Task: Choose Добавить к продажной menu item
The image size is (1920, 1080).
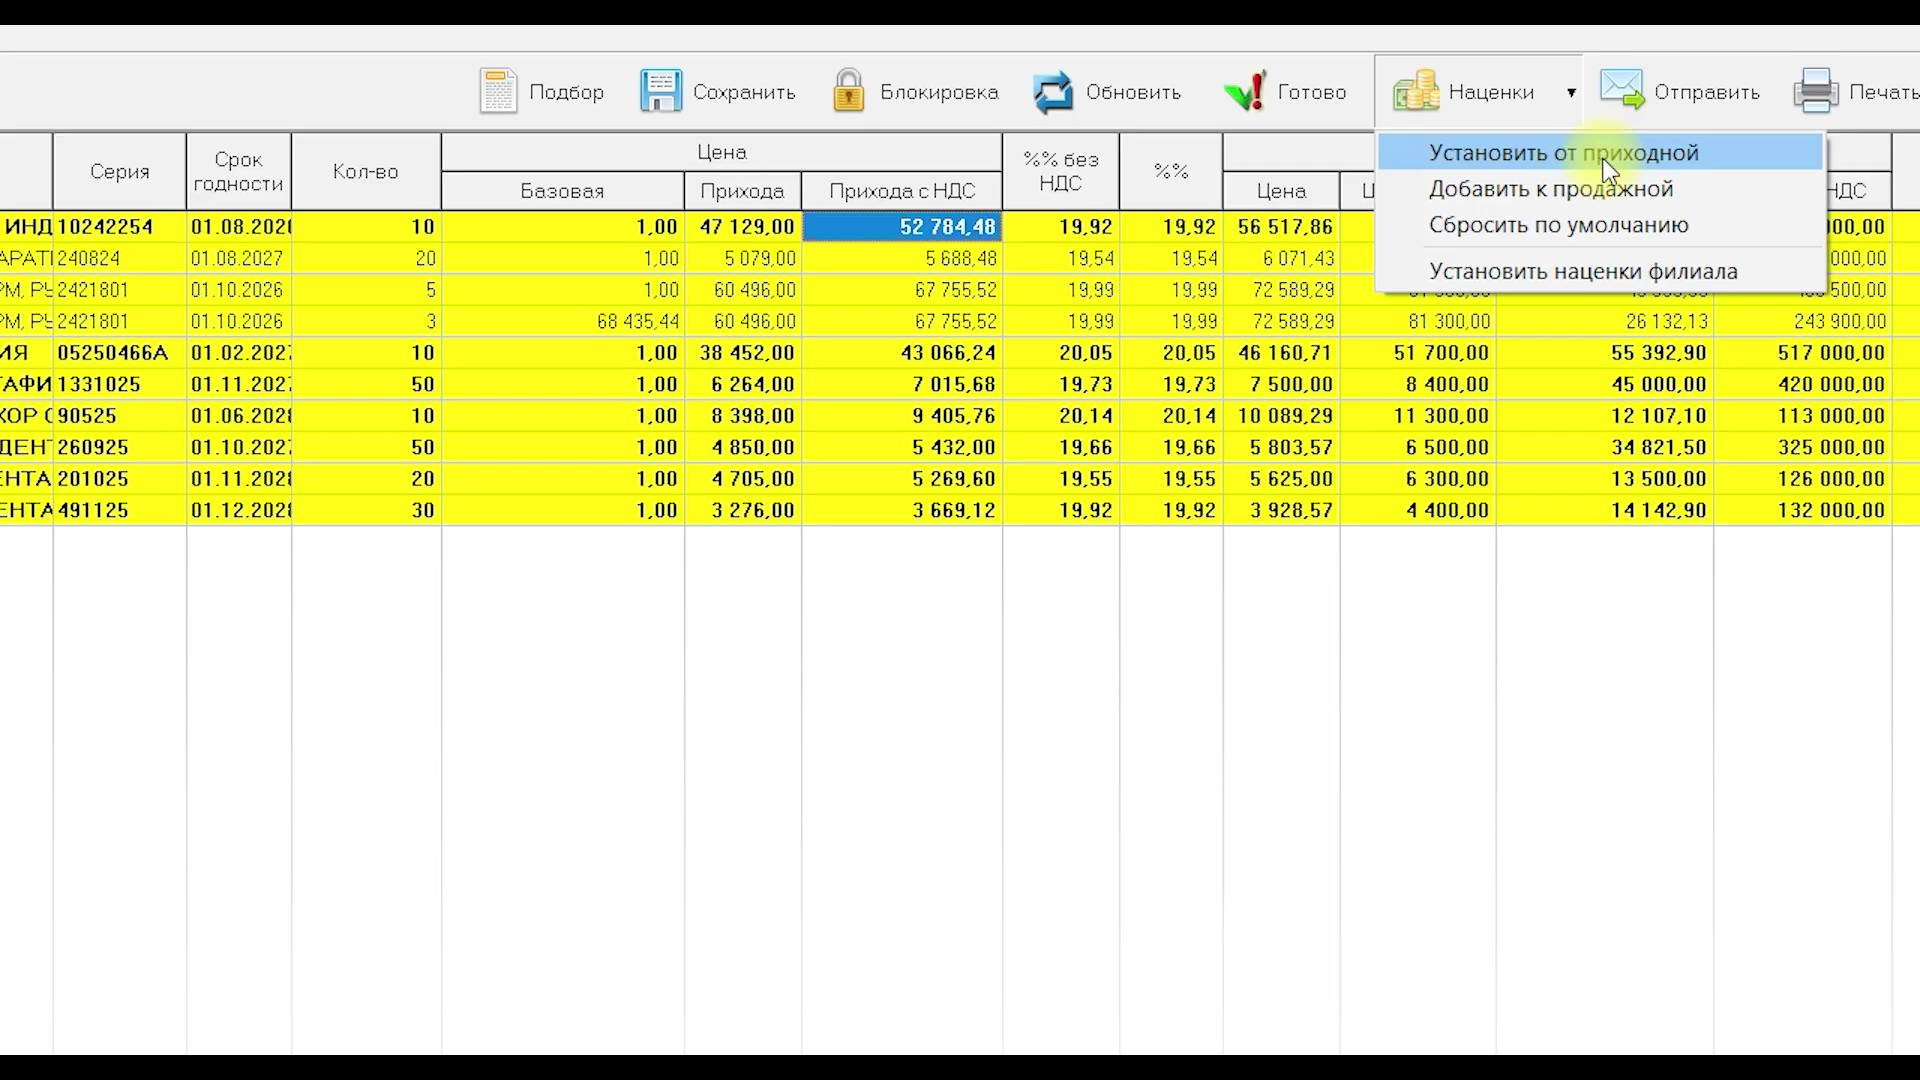Action: [x=1599, y=189]
